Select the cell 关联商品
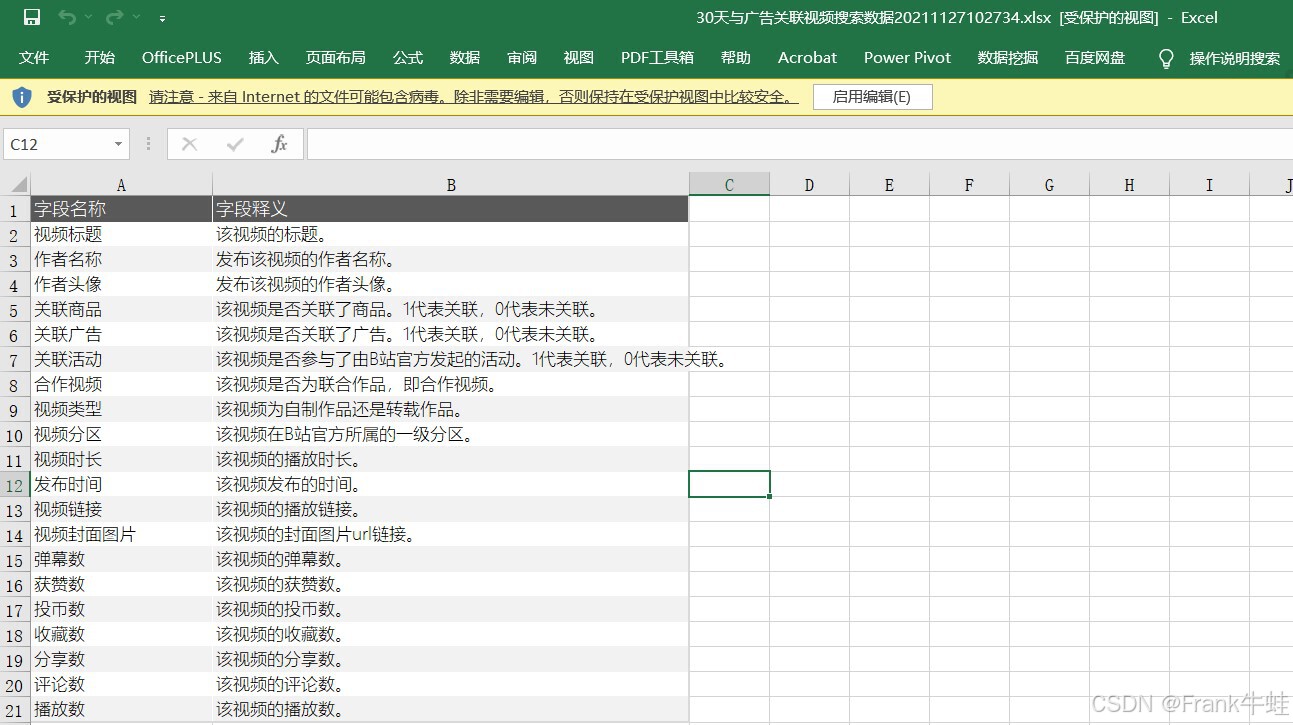 click(121, 309)
